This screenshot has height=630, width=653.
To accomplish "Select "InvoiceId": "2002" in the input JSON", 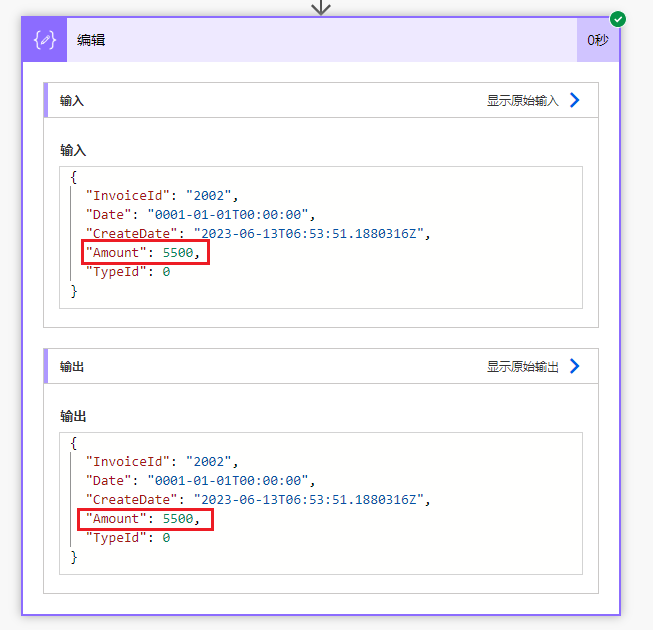I will pyautogui.click(x=162, y=195).
